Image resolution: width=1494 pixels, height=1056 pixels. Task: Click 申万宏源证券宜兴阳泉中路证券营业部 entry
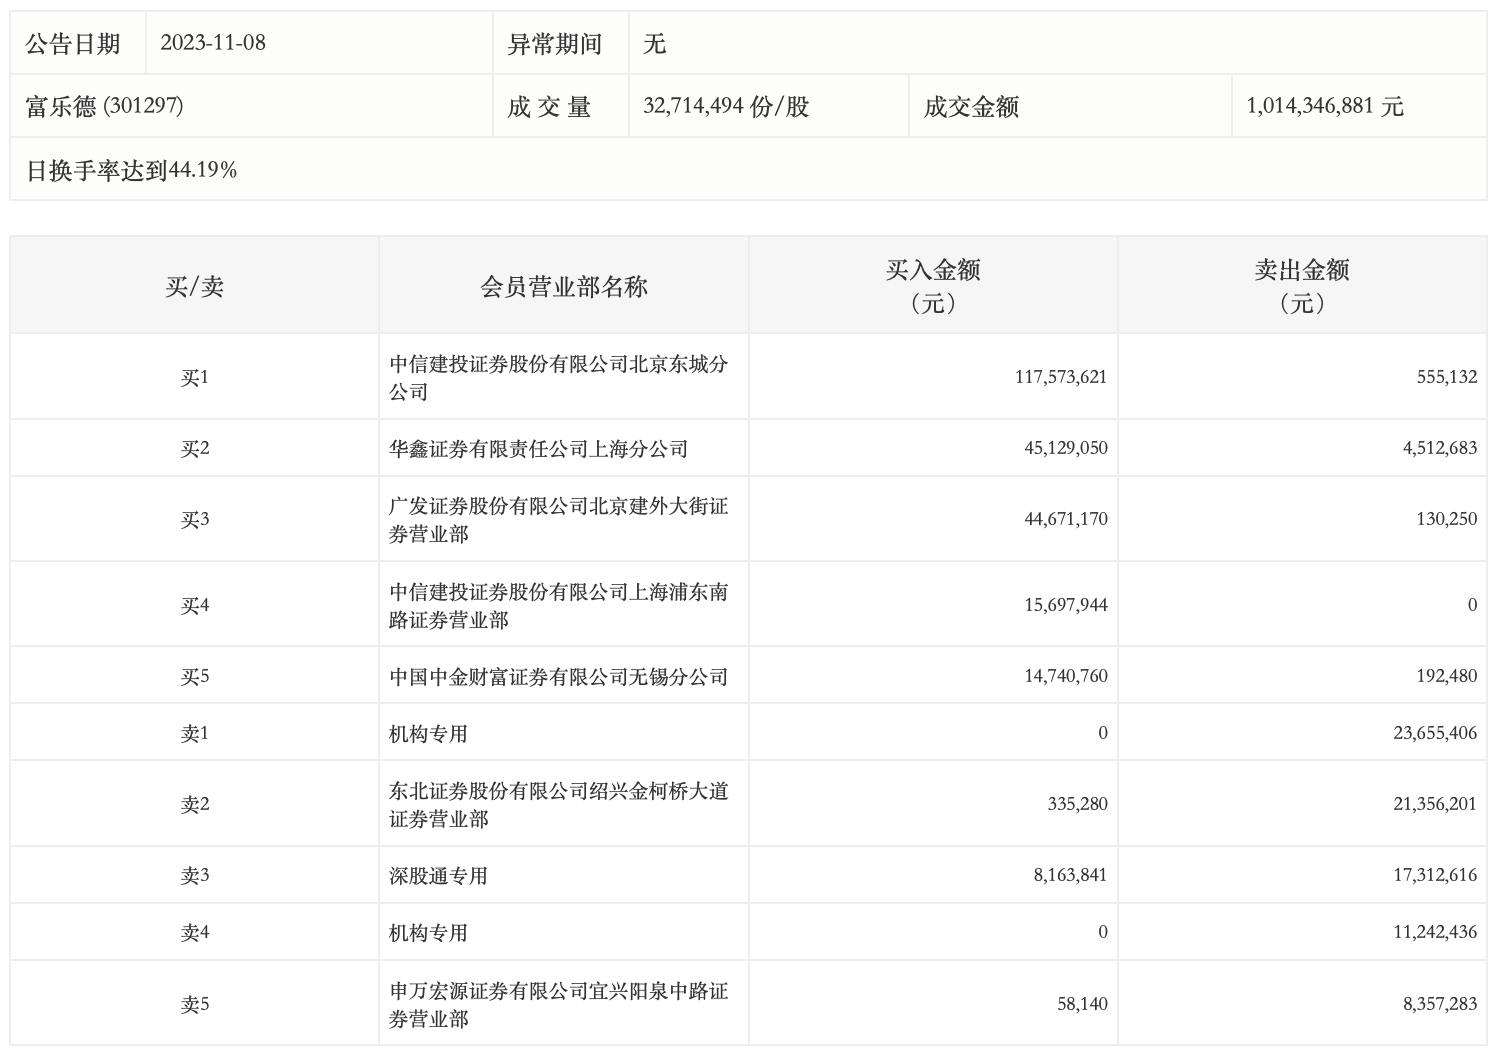point(558,1004)
